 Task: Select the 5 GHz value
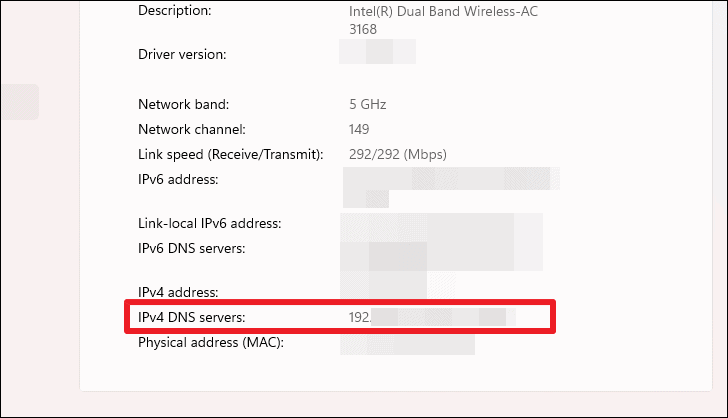point(368,104)
